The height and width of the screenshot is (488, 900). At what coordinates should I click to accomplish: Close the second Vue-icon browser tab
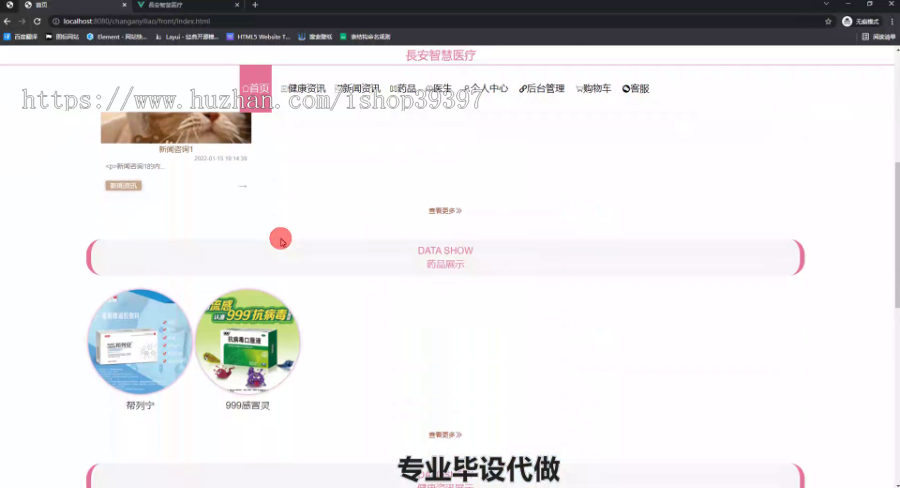(x=237, y=5)
